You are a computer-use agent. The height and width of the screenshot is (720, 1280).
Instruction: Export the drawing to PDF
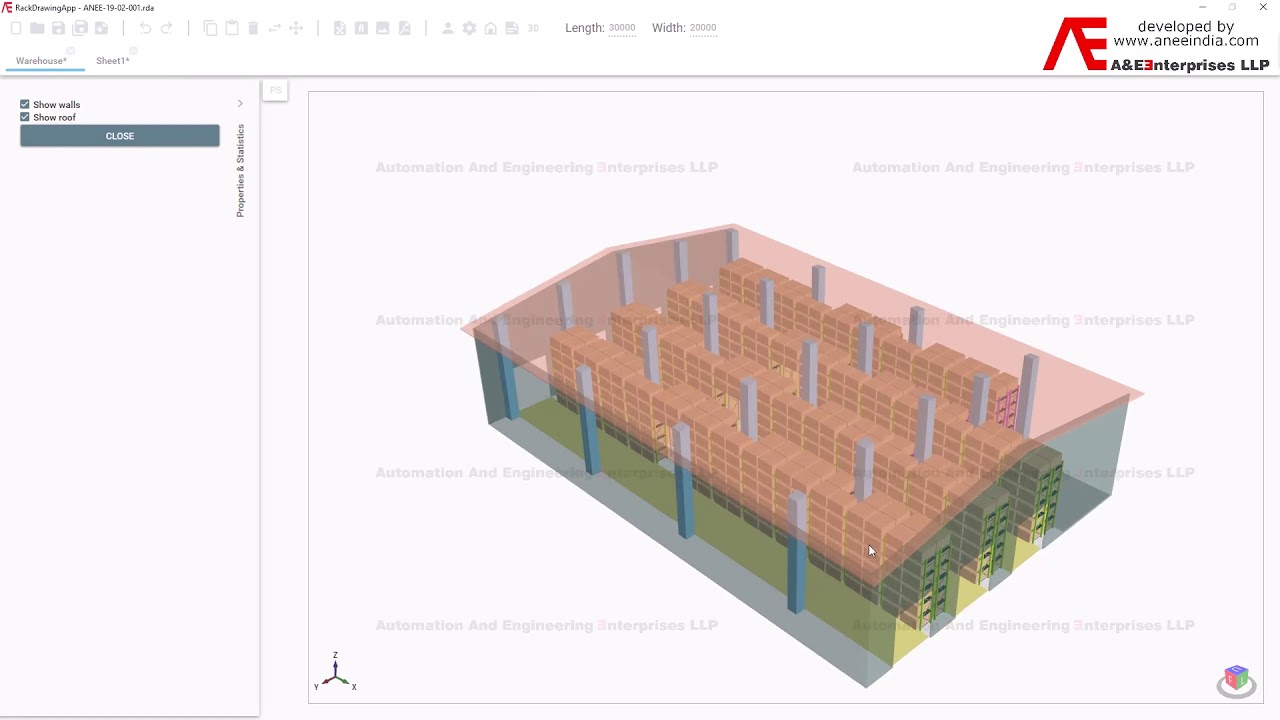pos(405,28)
